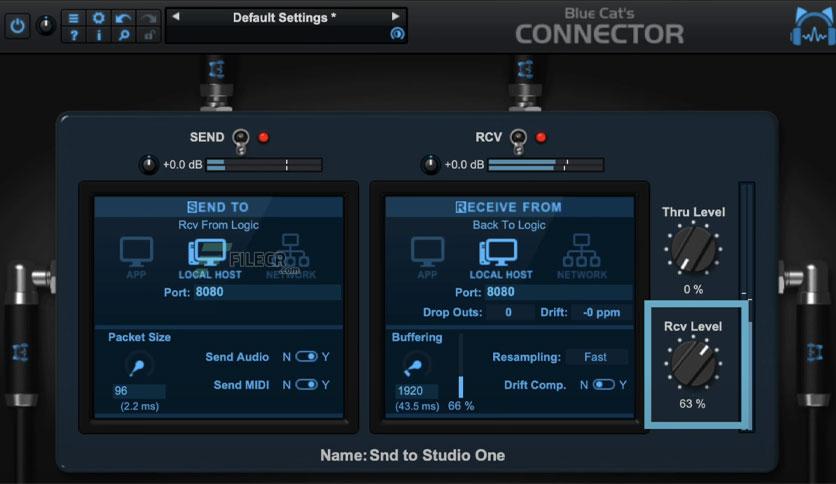Open the Resampling Fast dropdown
This screenshot has width=836, height=484.
(597, 357)
